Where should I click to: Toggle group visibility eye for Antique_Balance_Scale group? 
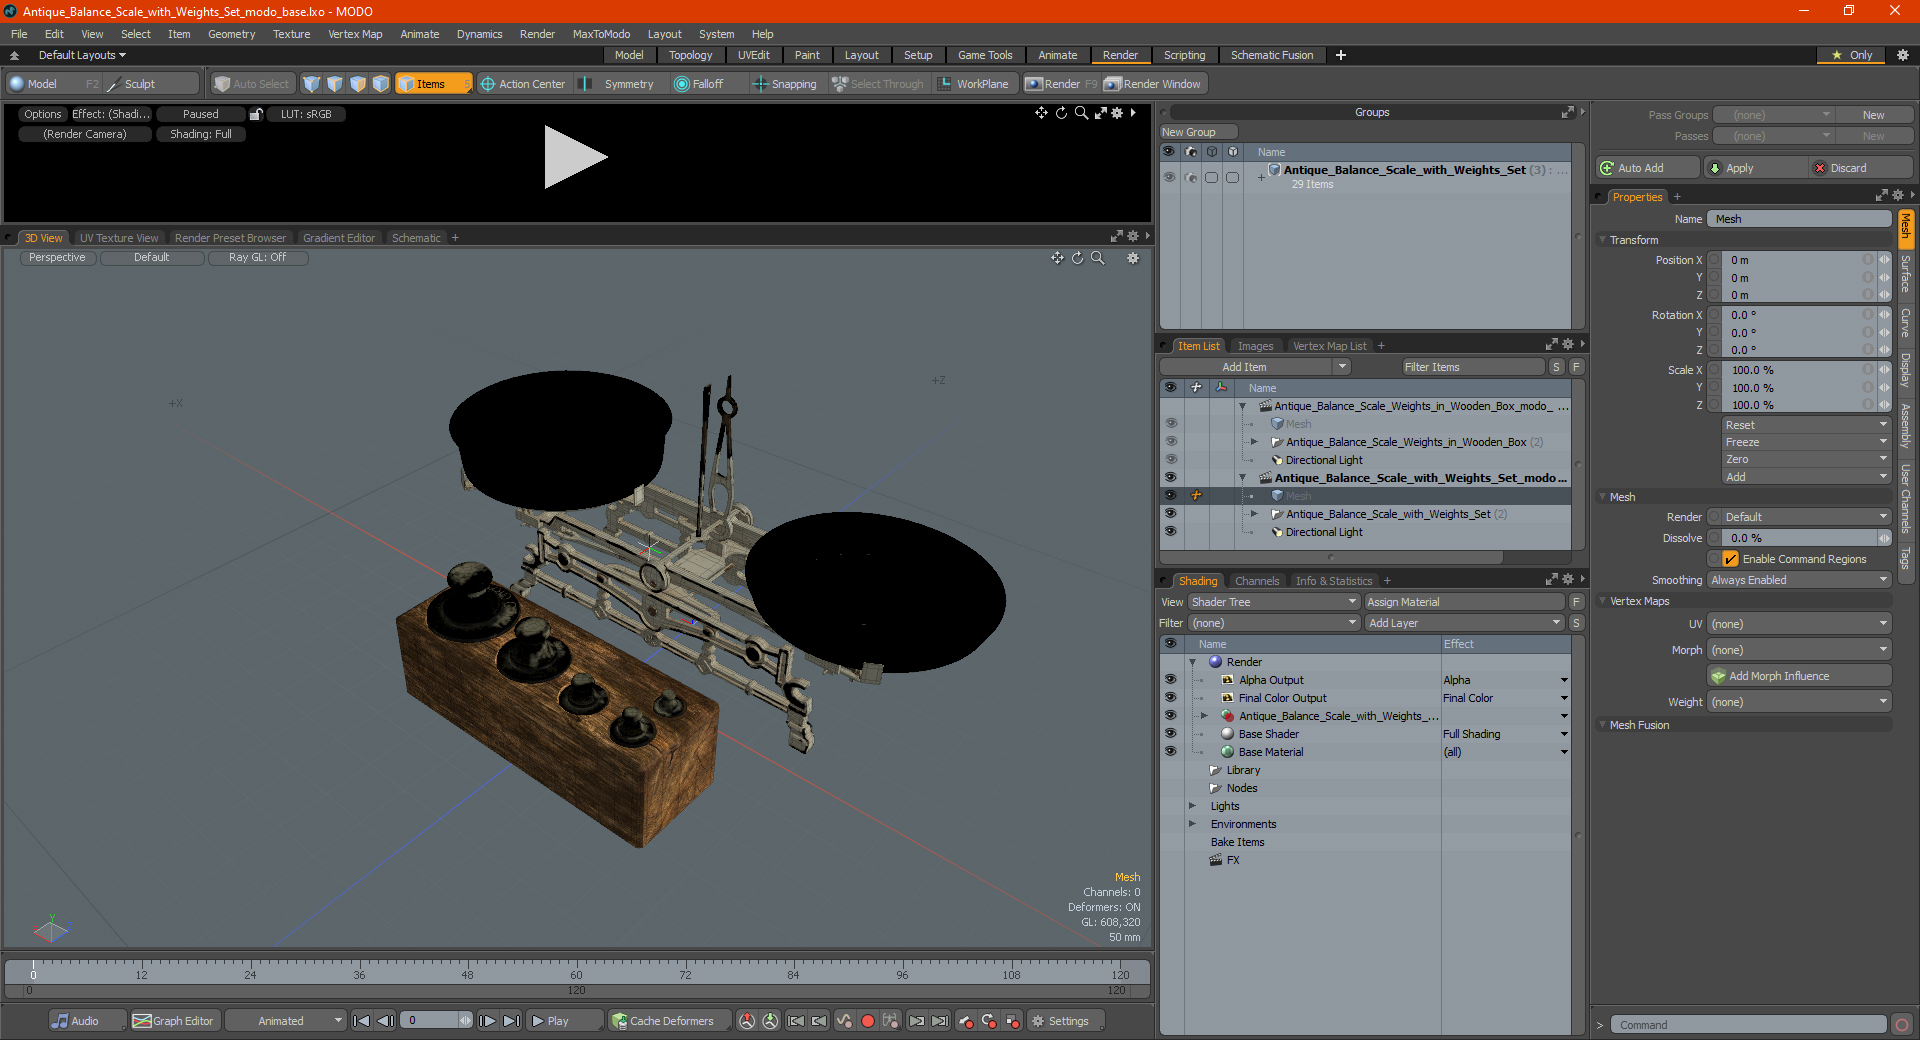pos(1169,177)
